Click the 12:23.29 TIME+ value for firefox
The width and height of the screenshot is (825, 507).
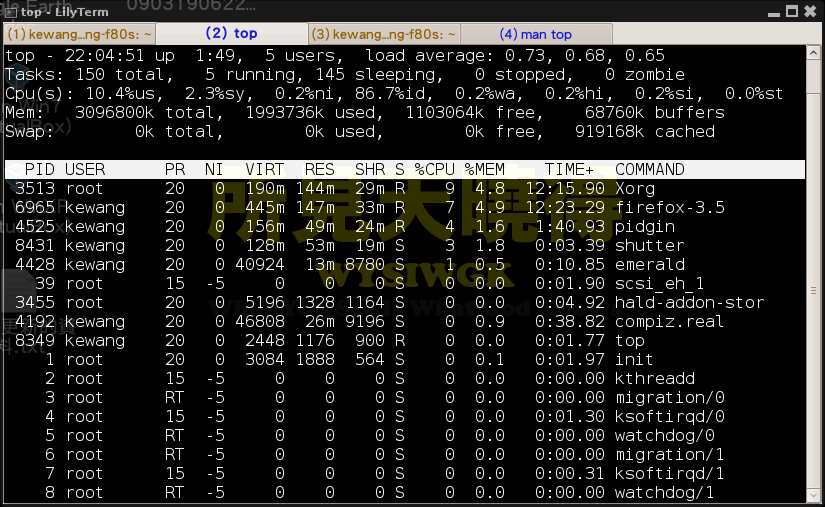coord(565,207)
